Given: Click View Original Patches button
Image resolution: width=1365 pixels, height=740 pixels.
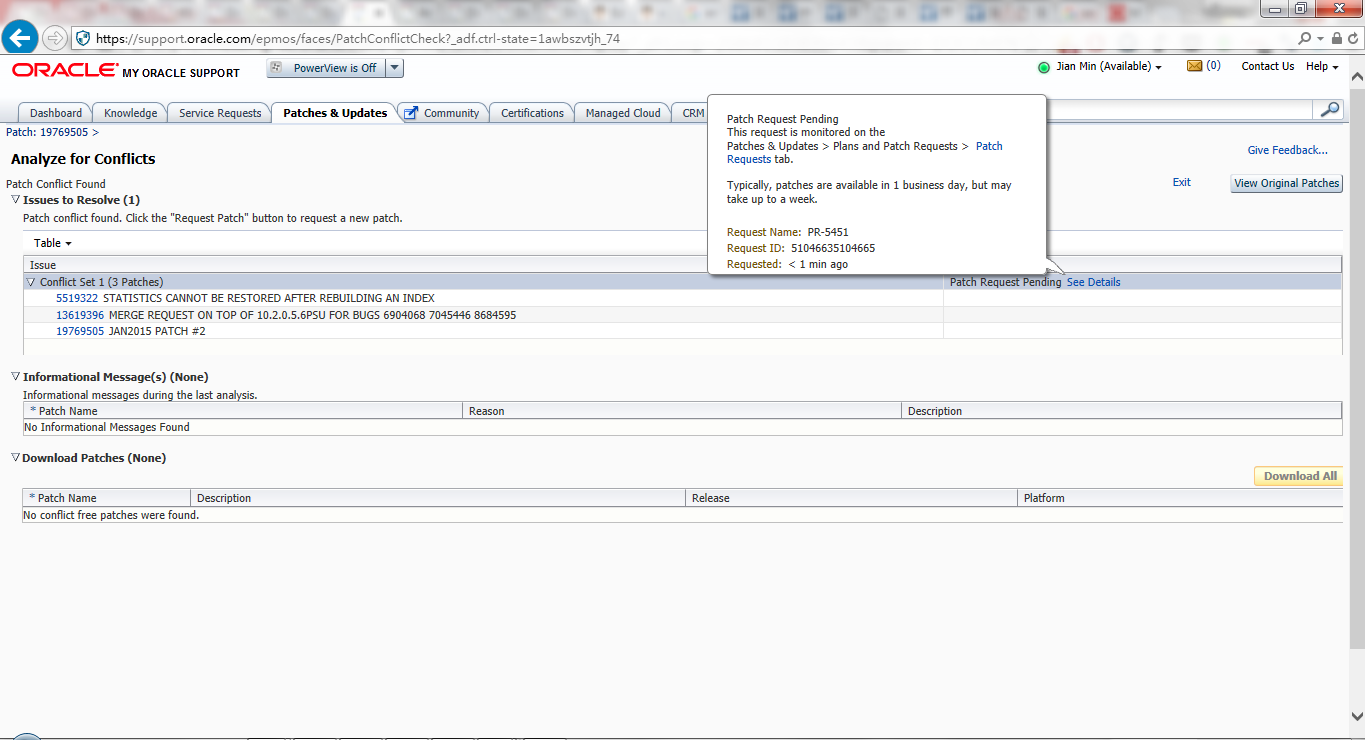Looking at the screenshot, I should pos(1286,183).
